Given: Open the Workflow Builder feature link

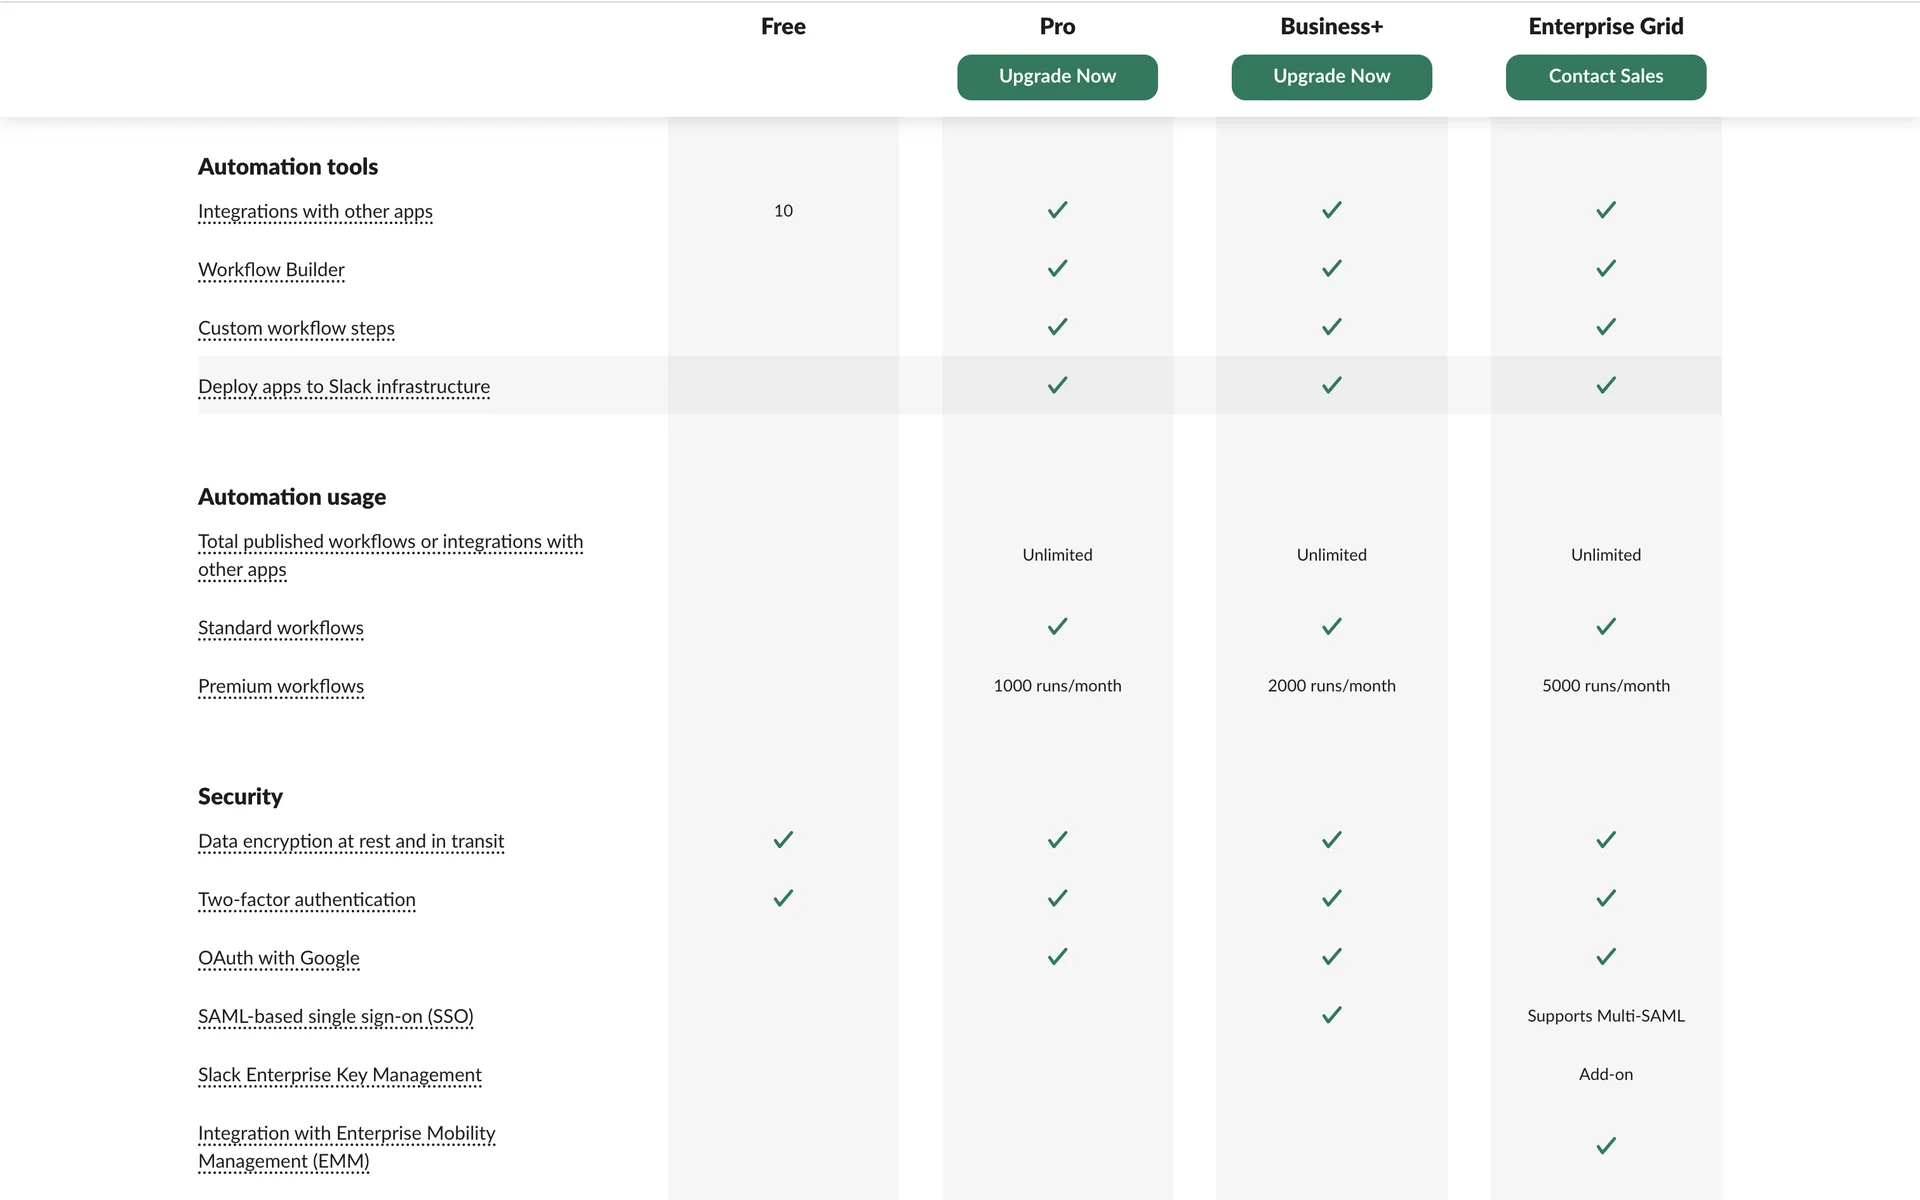Looking at the screenshot, I should [x=271, y=270].
